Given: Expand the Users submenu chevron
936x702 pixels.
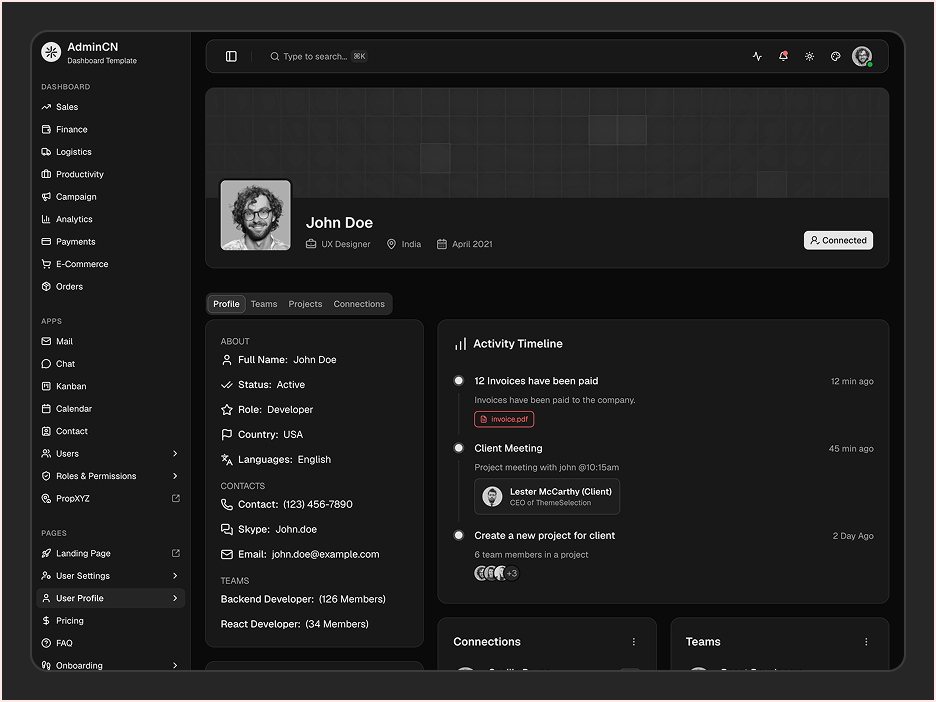Looking at the screenshot, I should coord(175,454).
